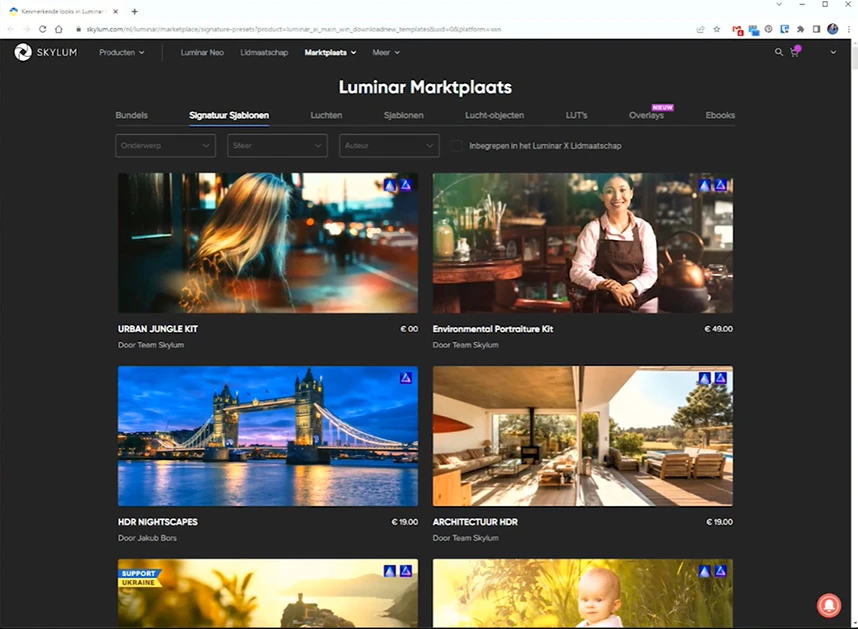Screen dimensions: 858x629
Task: Open browser side panel icon
Action: coord(816,29)
